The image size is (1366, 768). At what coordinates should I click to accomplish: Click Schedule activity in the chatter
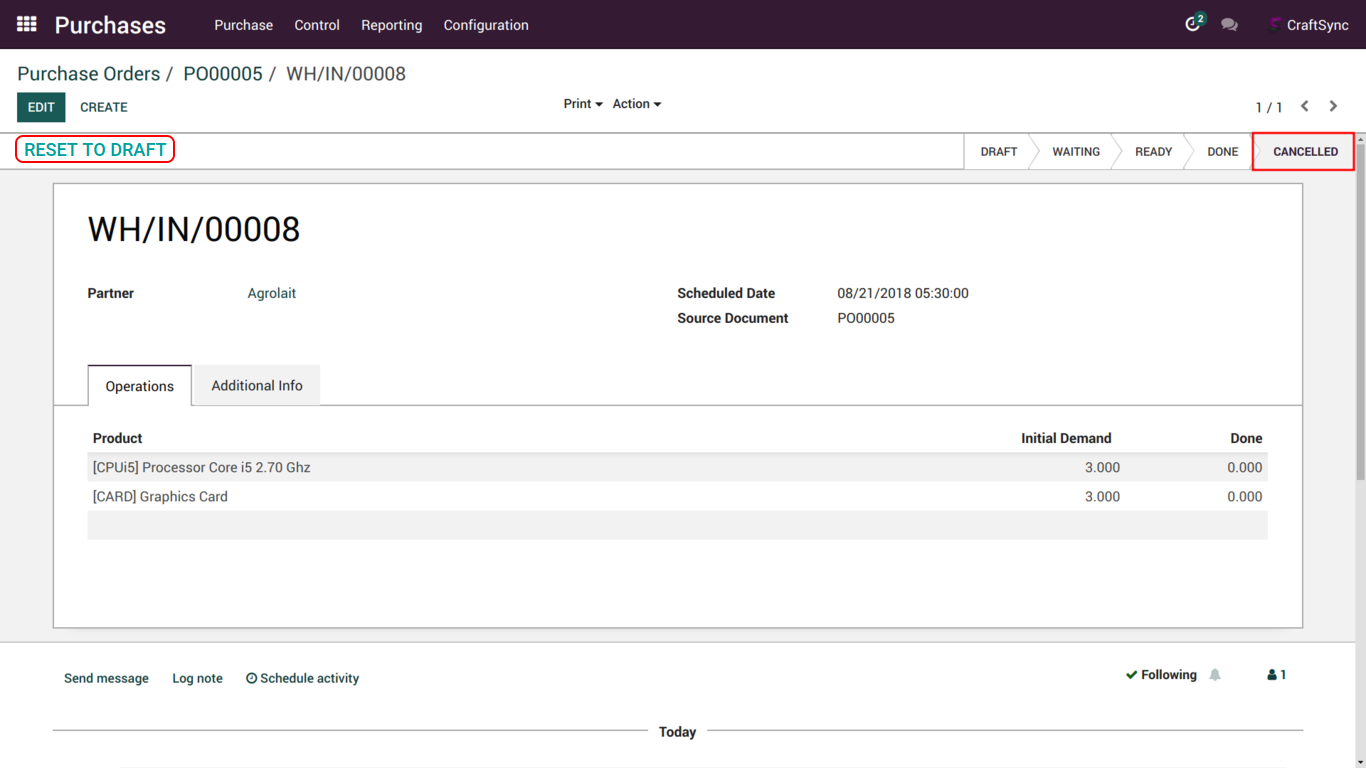pos(303,678)
